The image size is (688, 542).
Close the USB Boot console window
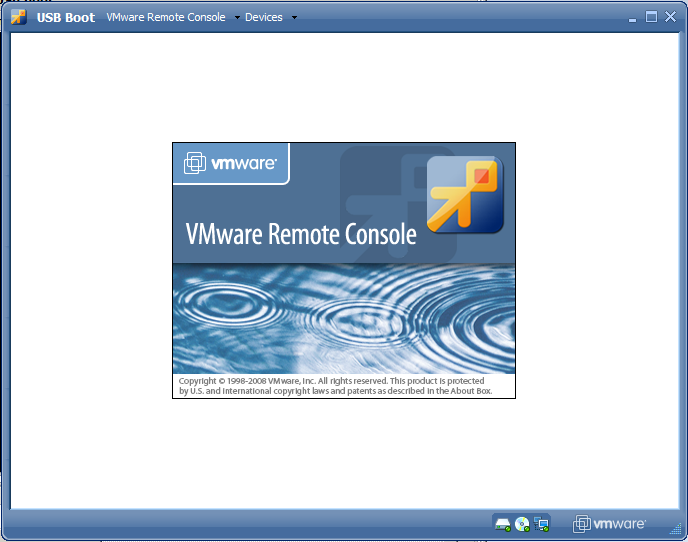[x=670, y=17]
